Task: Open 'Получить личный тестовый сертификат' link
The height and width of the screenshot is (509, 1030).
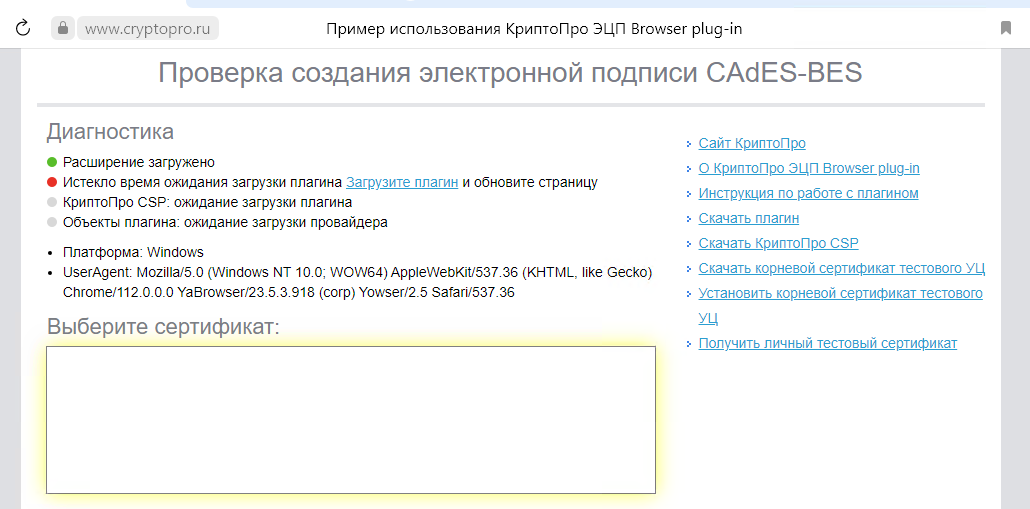Action: tap(827, 343)
